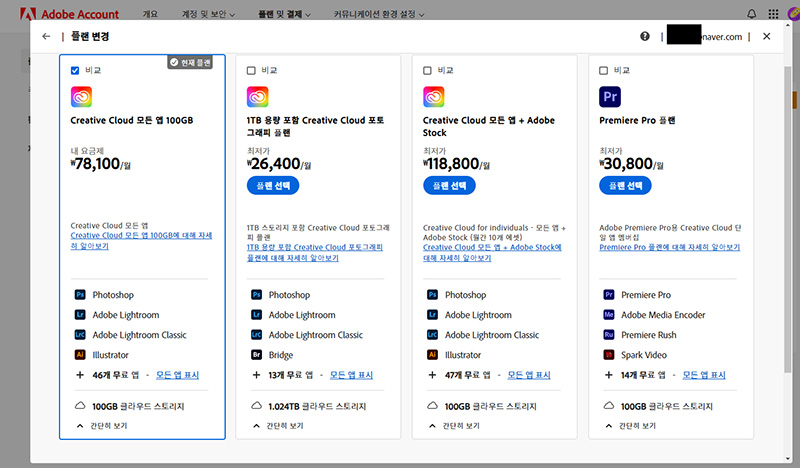Go to the 개요 tab

[150, 14]
